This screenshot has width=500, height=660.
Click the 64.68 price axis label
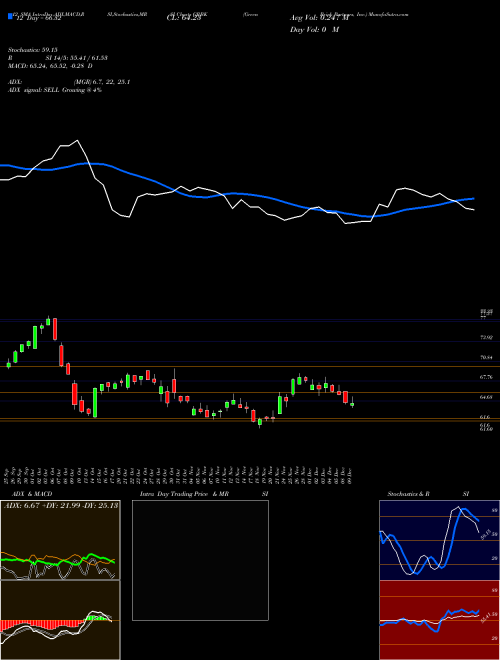click(486, 397)
